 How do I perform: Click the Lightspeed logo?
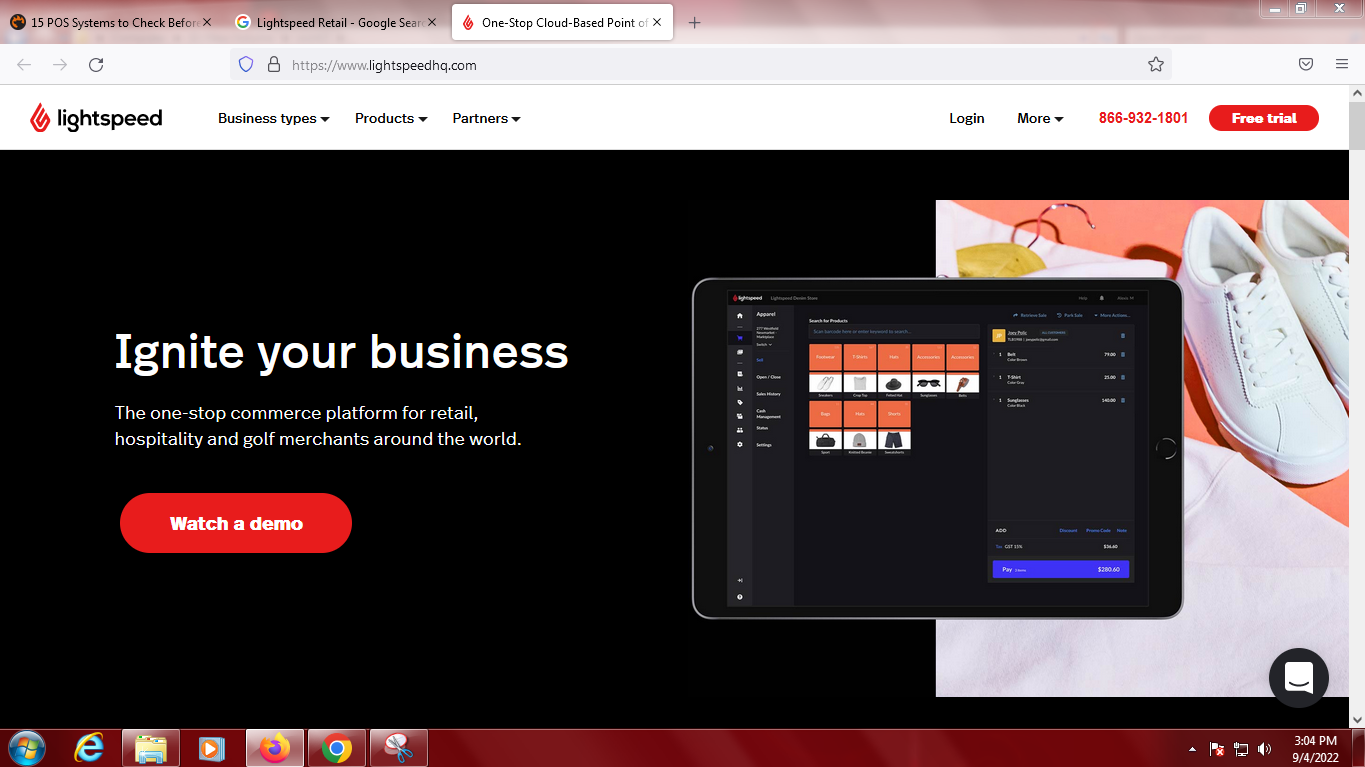point(96,118)
